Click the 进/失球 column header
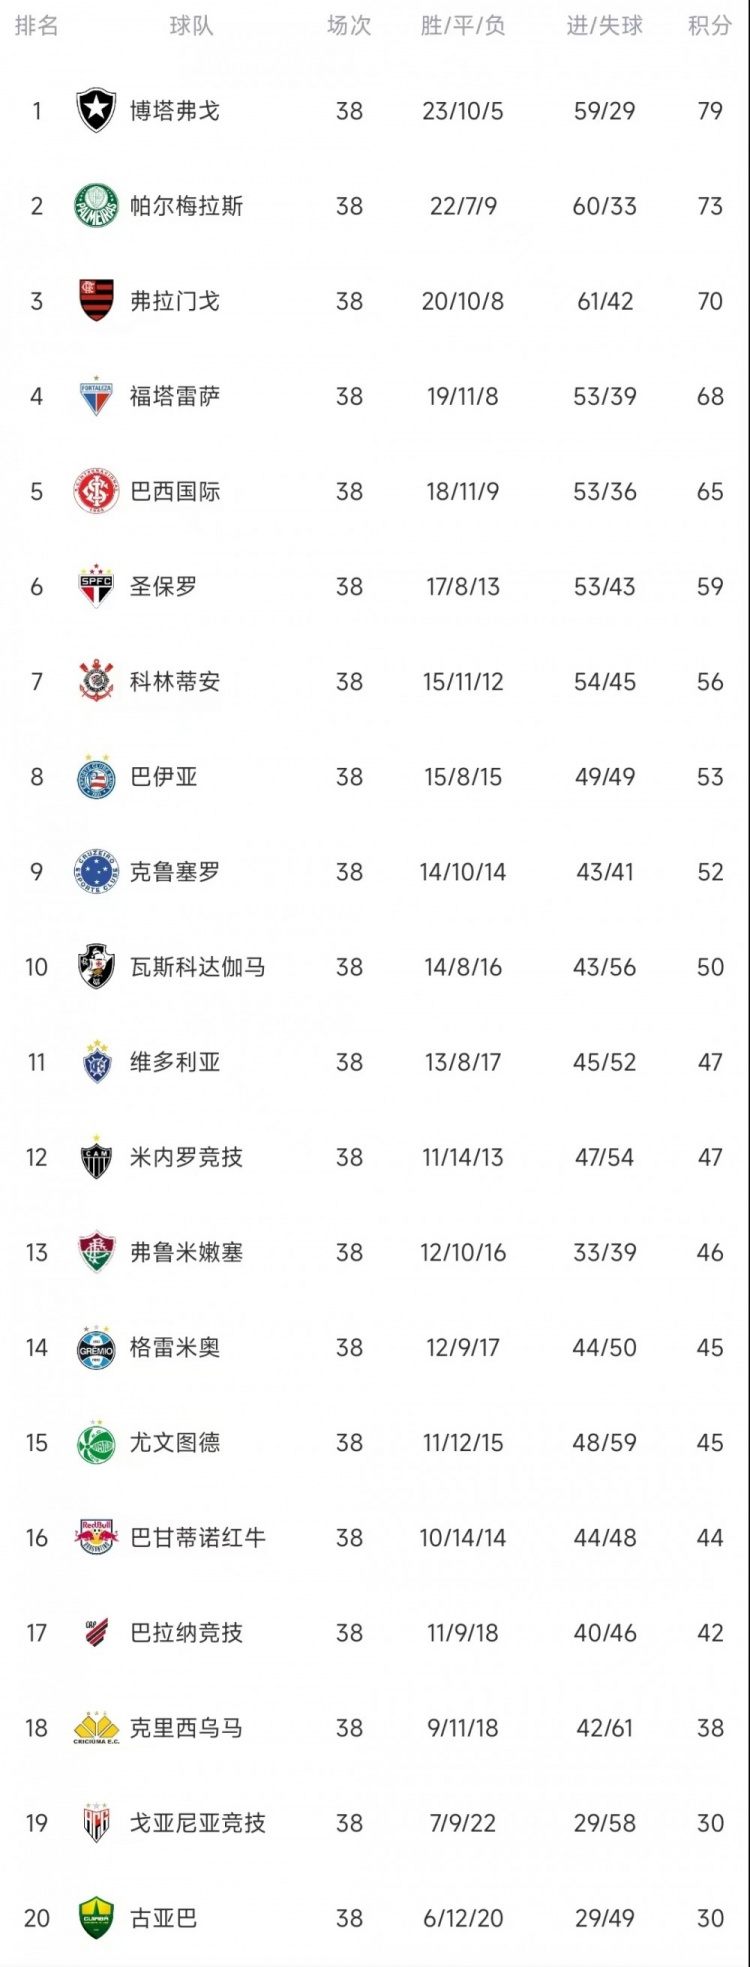Image resolution: width=750 pixels, height=1967 pixels. pos(604,26)
